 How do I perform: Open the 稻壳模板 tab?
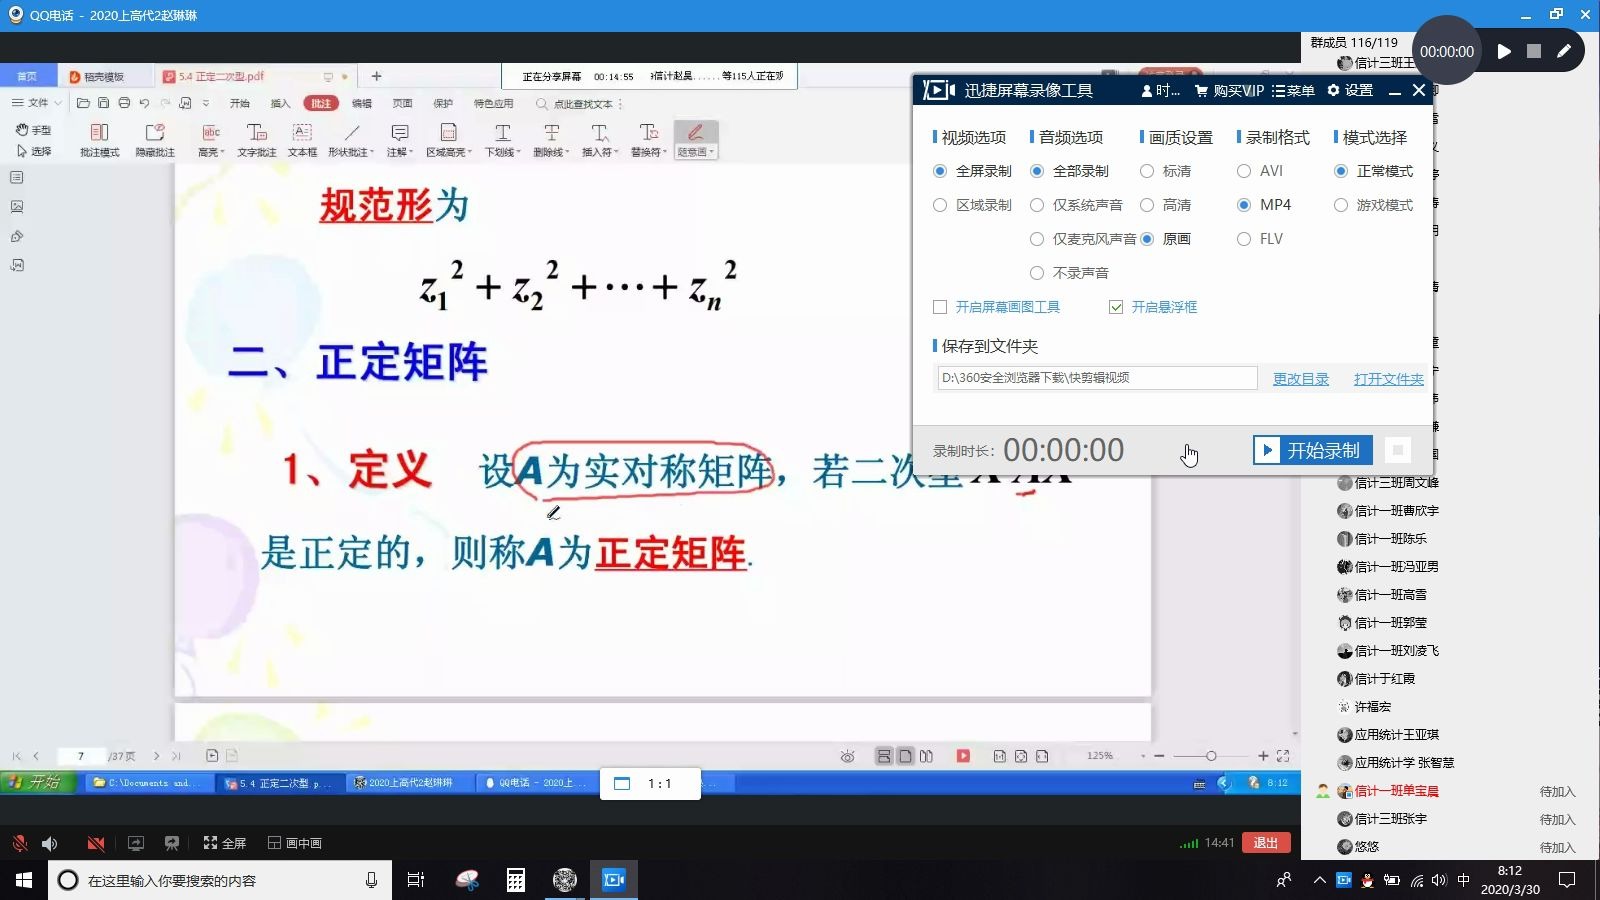[103, 76]
